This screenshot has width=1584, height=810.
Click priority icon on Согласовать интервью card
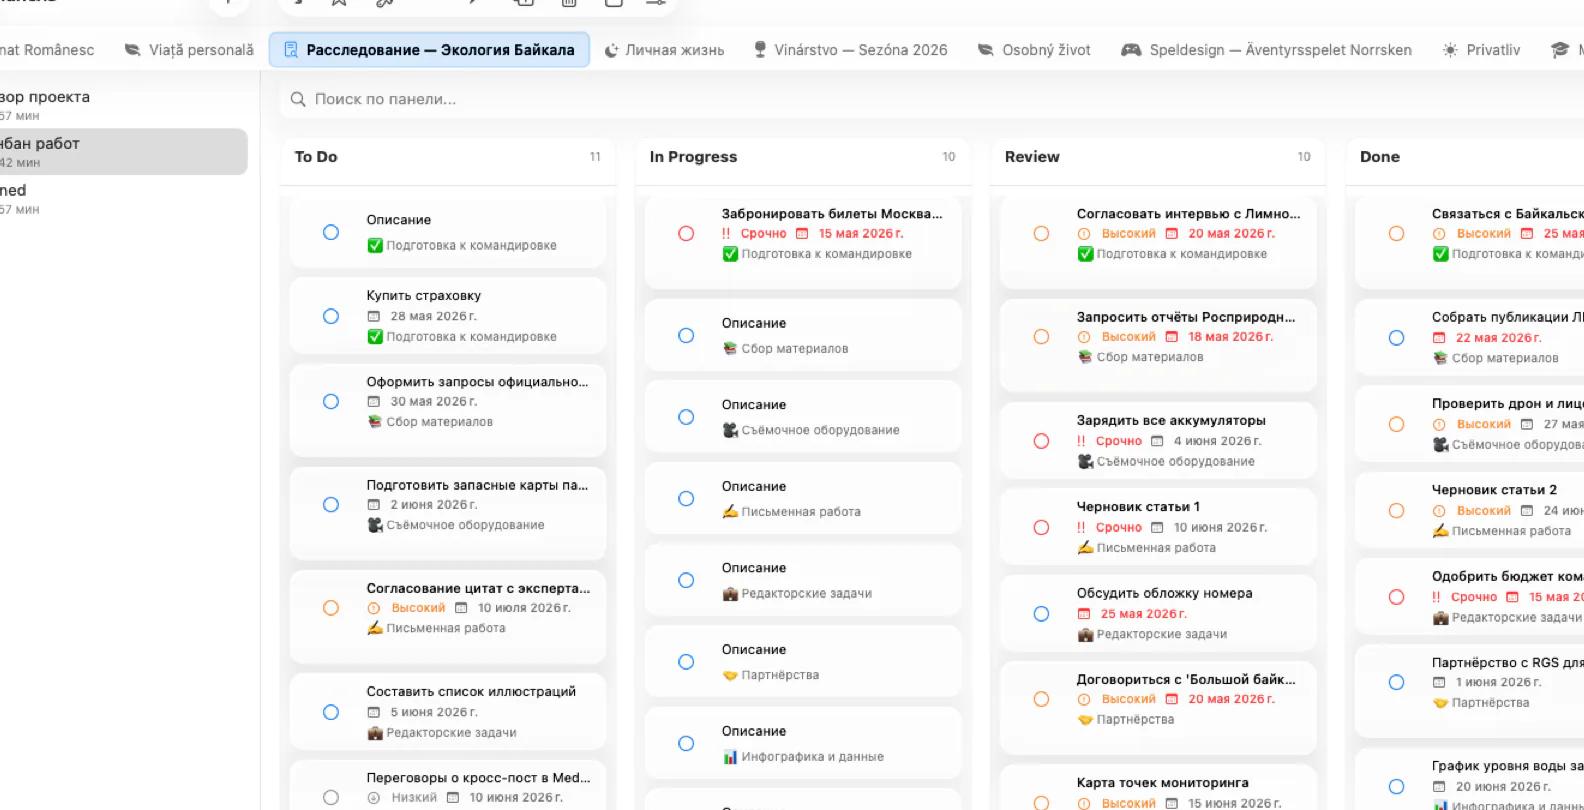[1084, 233]
